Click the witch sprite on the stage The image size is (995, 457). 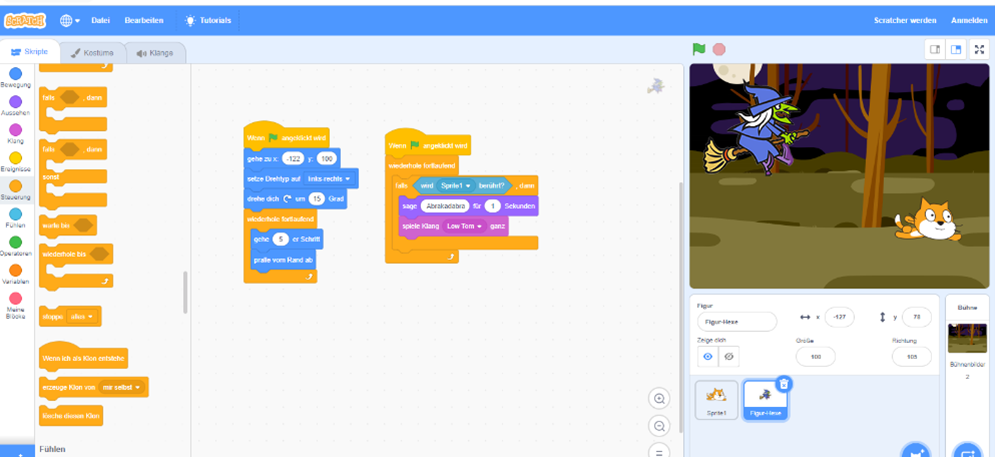coord(758,129)
